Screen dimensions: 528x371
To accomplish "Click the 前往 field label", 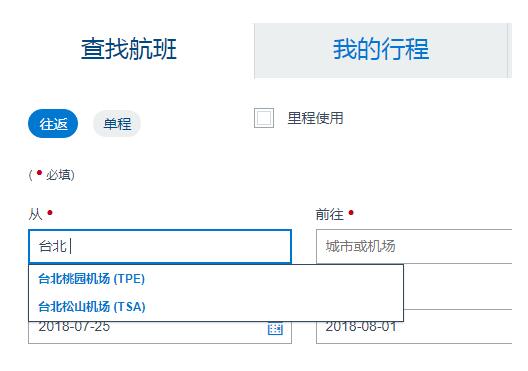I will pos(329,214).
